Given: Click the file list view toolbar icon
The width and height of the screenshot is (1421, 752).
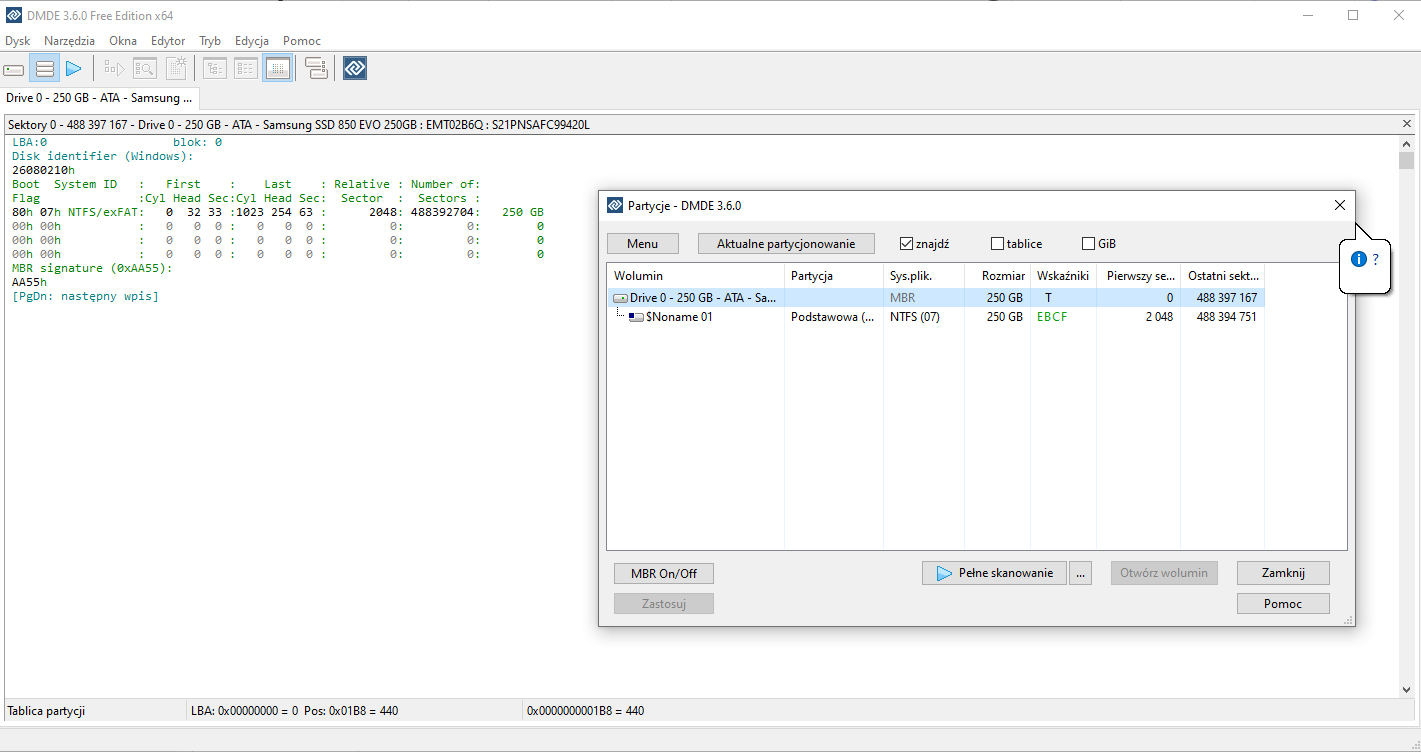Looking at the screenshot, I should click(x=246, y=69).
